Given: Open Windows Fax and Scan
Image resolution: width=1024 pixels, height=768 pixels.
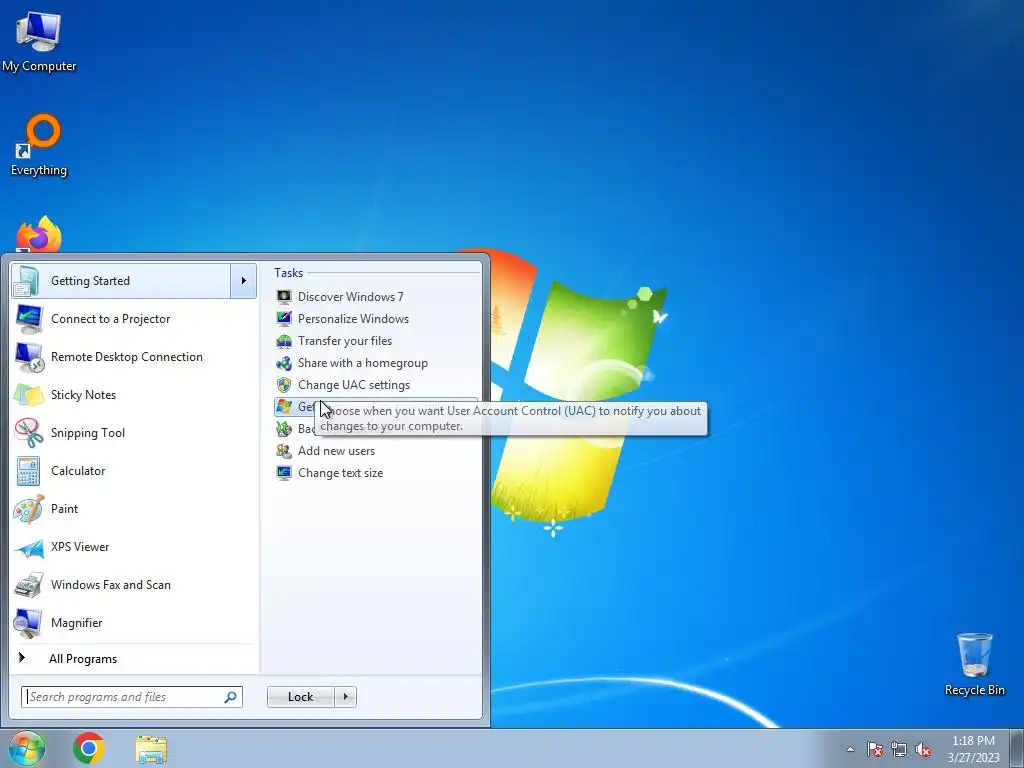Looking at the screenshot, I should click(x=134, y=585).
